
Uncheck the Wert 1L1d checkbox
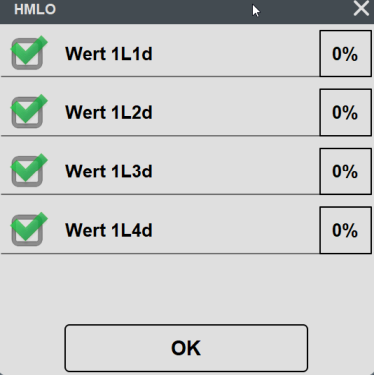(27, 54)
